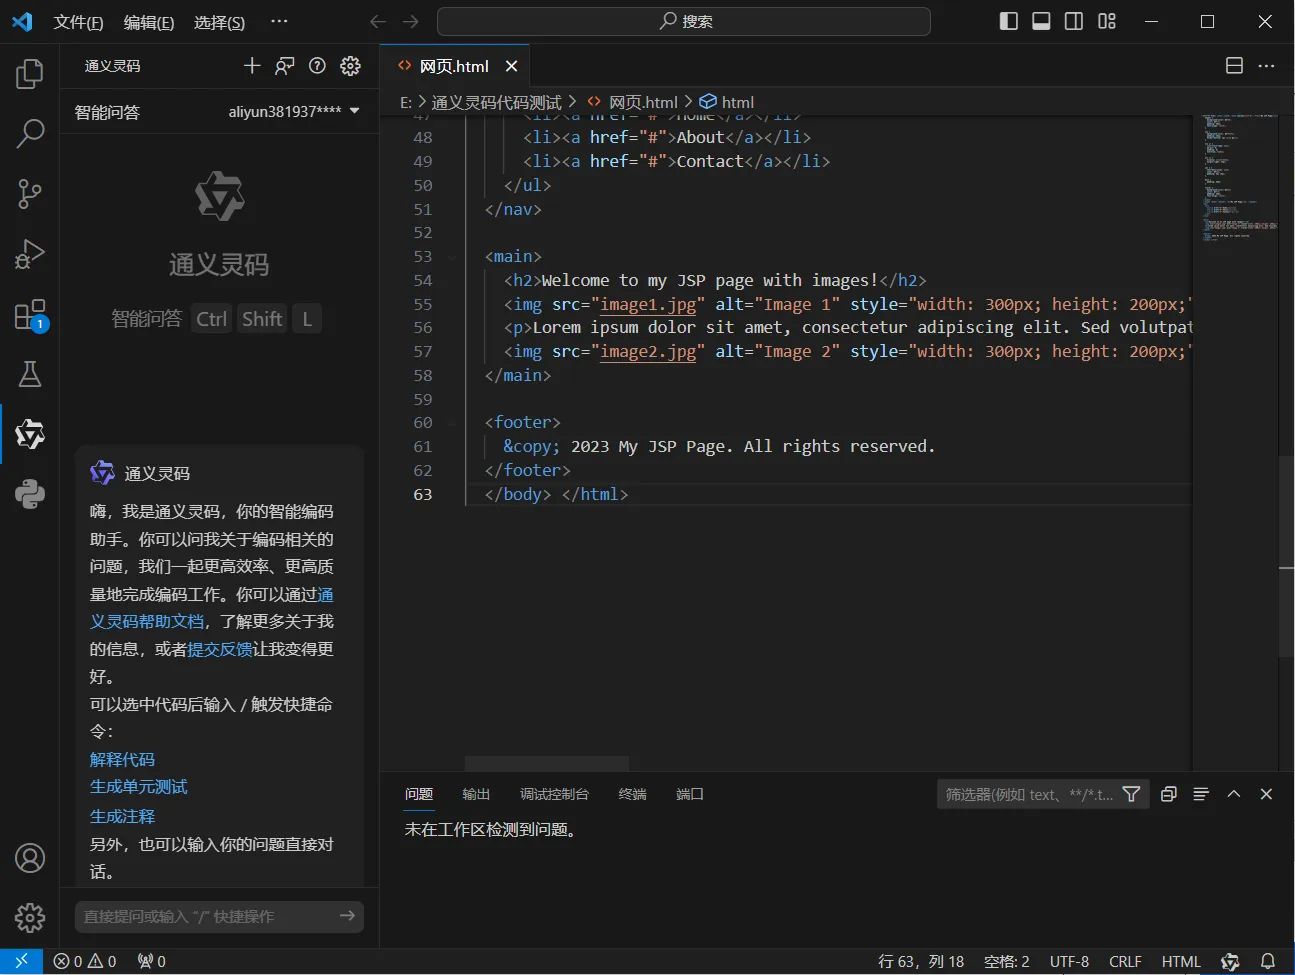Click the 解释代码 link
The width and height of the screenshot is (1295, 975).
122,760
